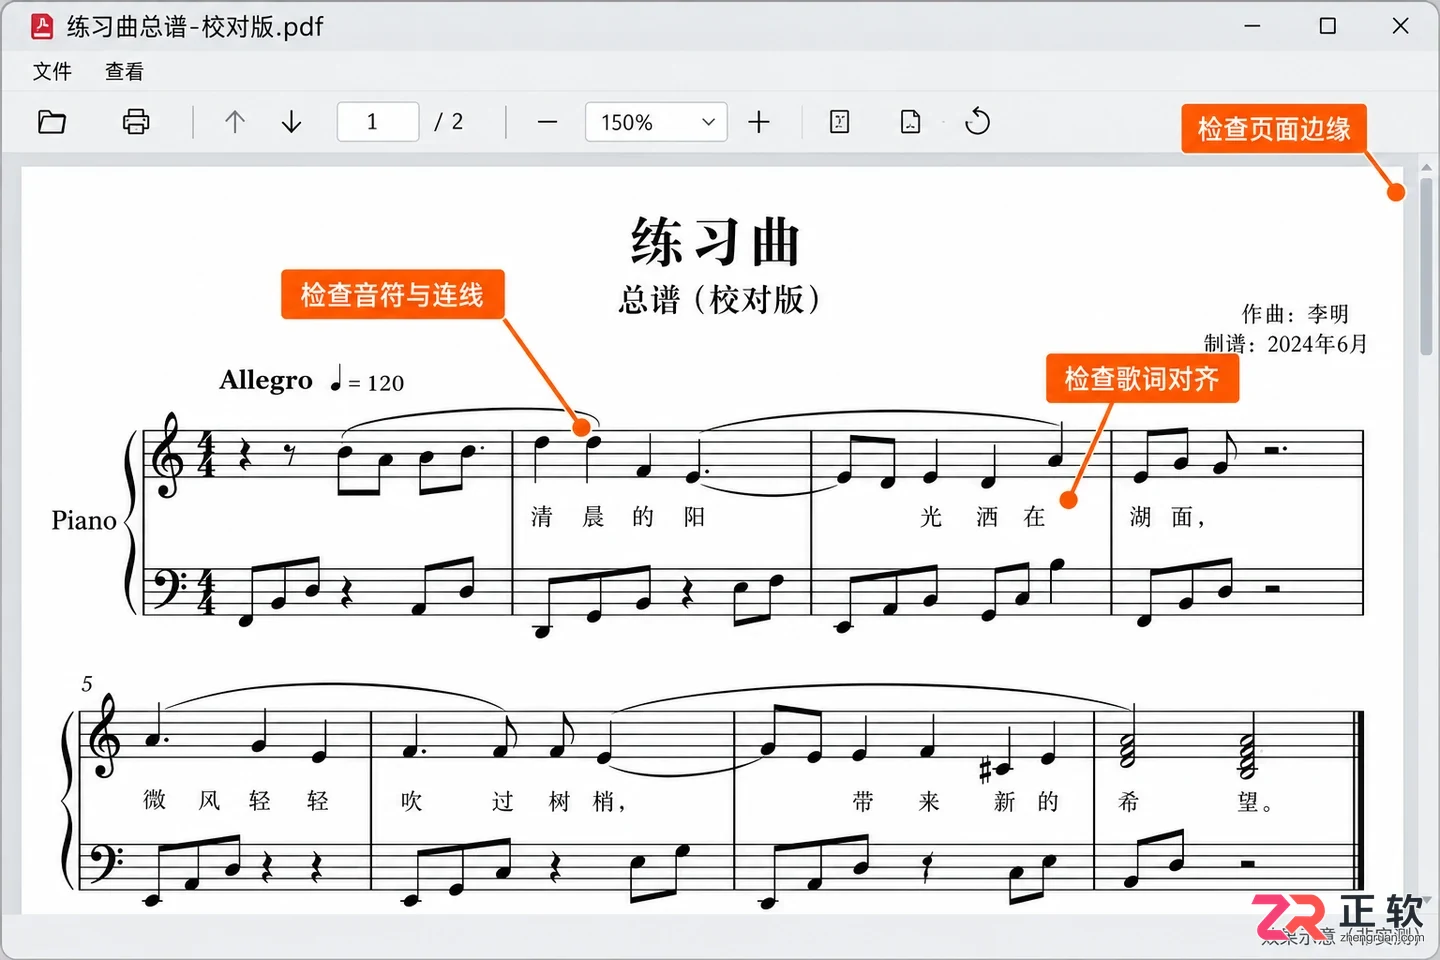Select the fit-to-width page icon
The width and height of the screenshot is (1440, 960).
(840, 122)
